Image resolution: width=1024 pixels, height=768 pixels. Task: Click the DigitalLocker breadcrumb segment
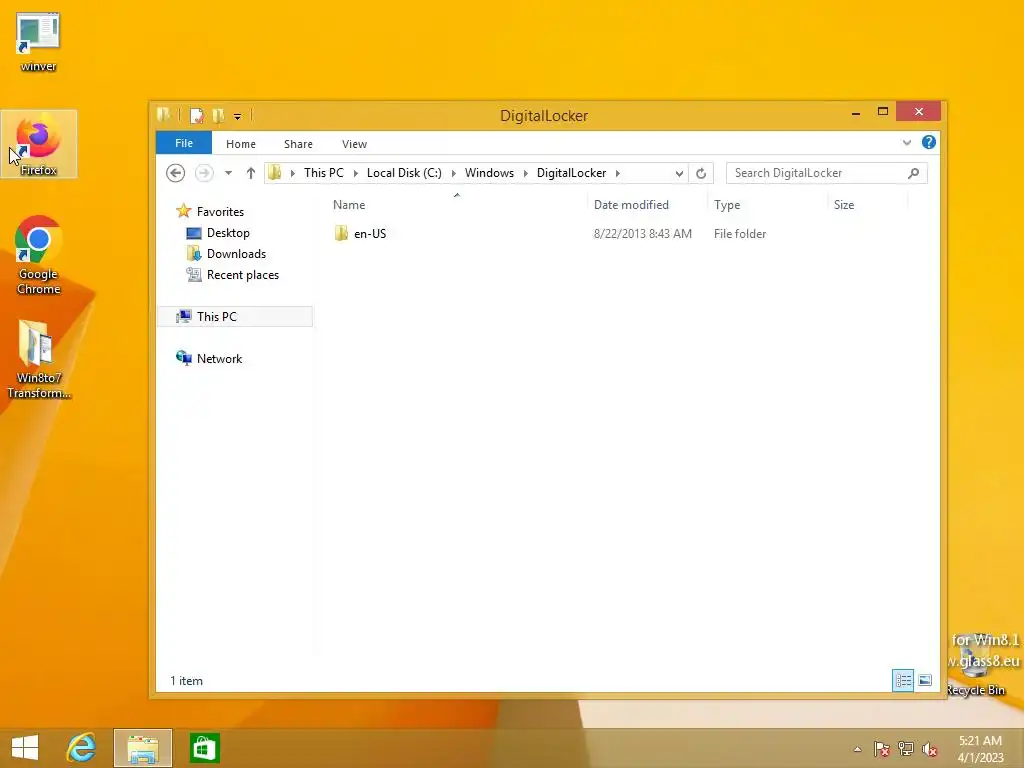pos(571,173)
